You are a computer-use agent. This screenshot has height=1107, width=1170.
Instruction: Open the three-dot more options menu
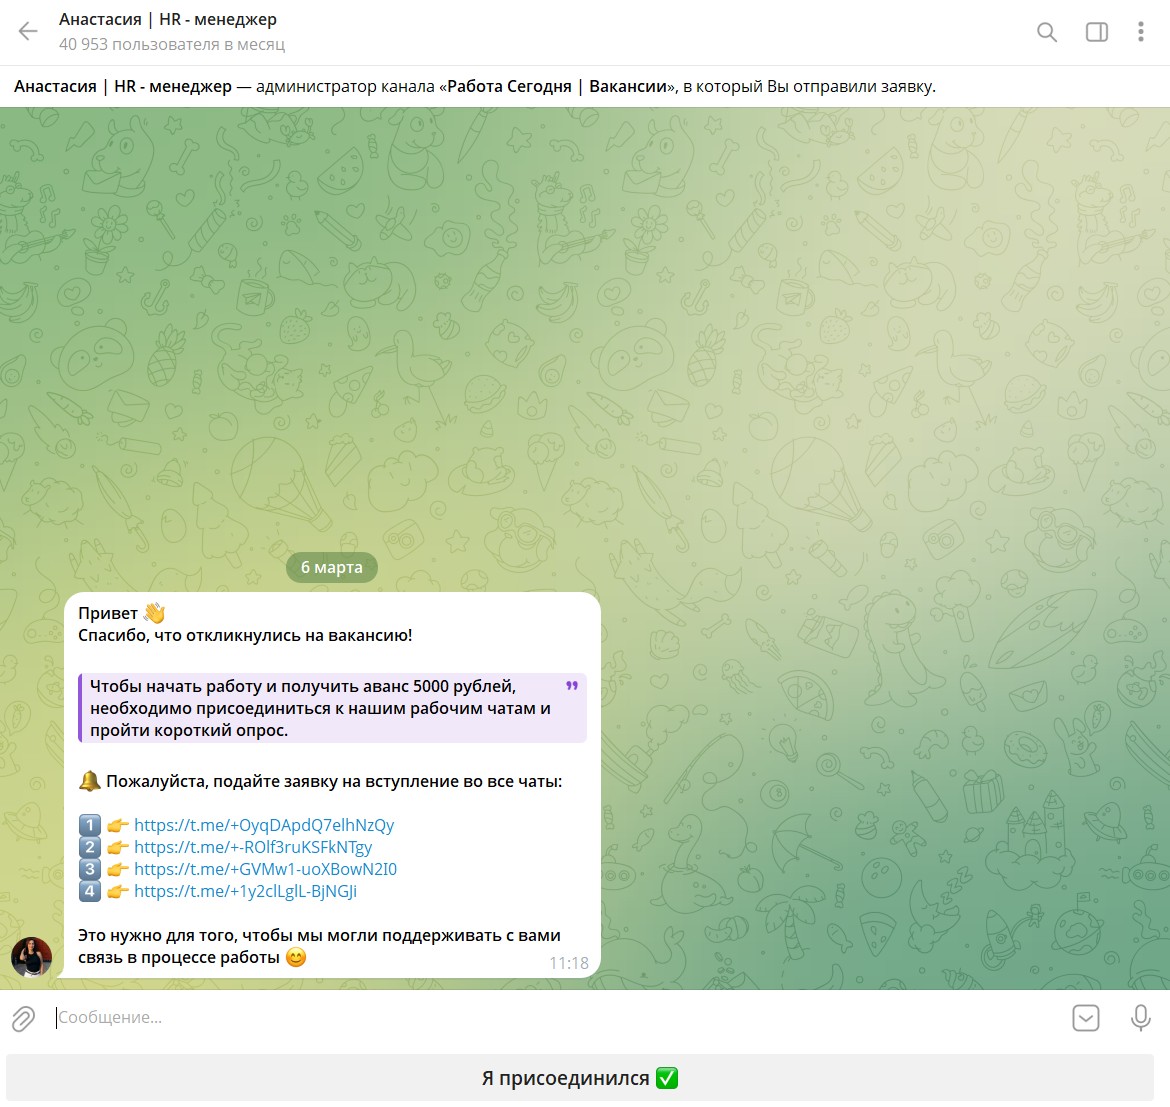click(1140, 32)
